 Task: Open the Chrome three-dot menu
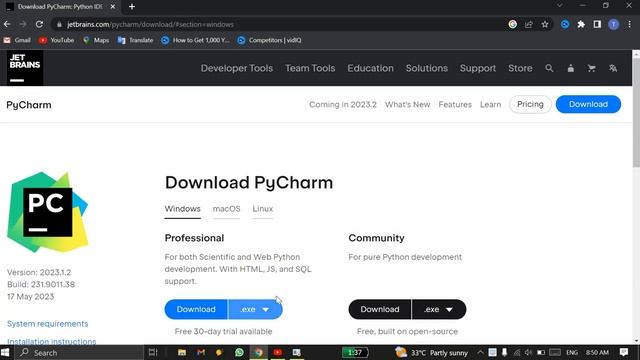click(630, 24)
